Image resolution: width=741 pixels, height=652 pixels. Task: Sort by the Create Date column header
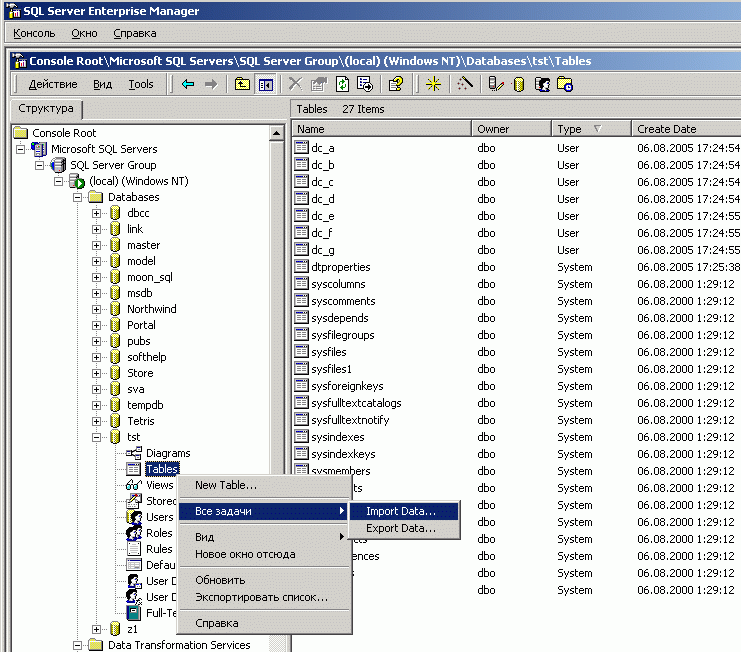686,129
